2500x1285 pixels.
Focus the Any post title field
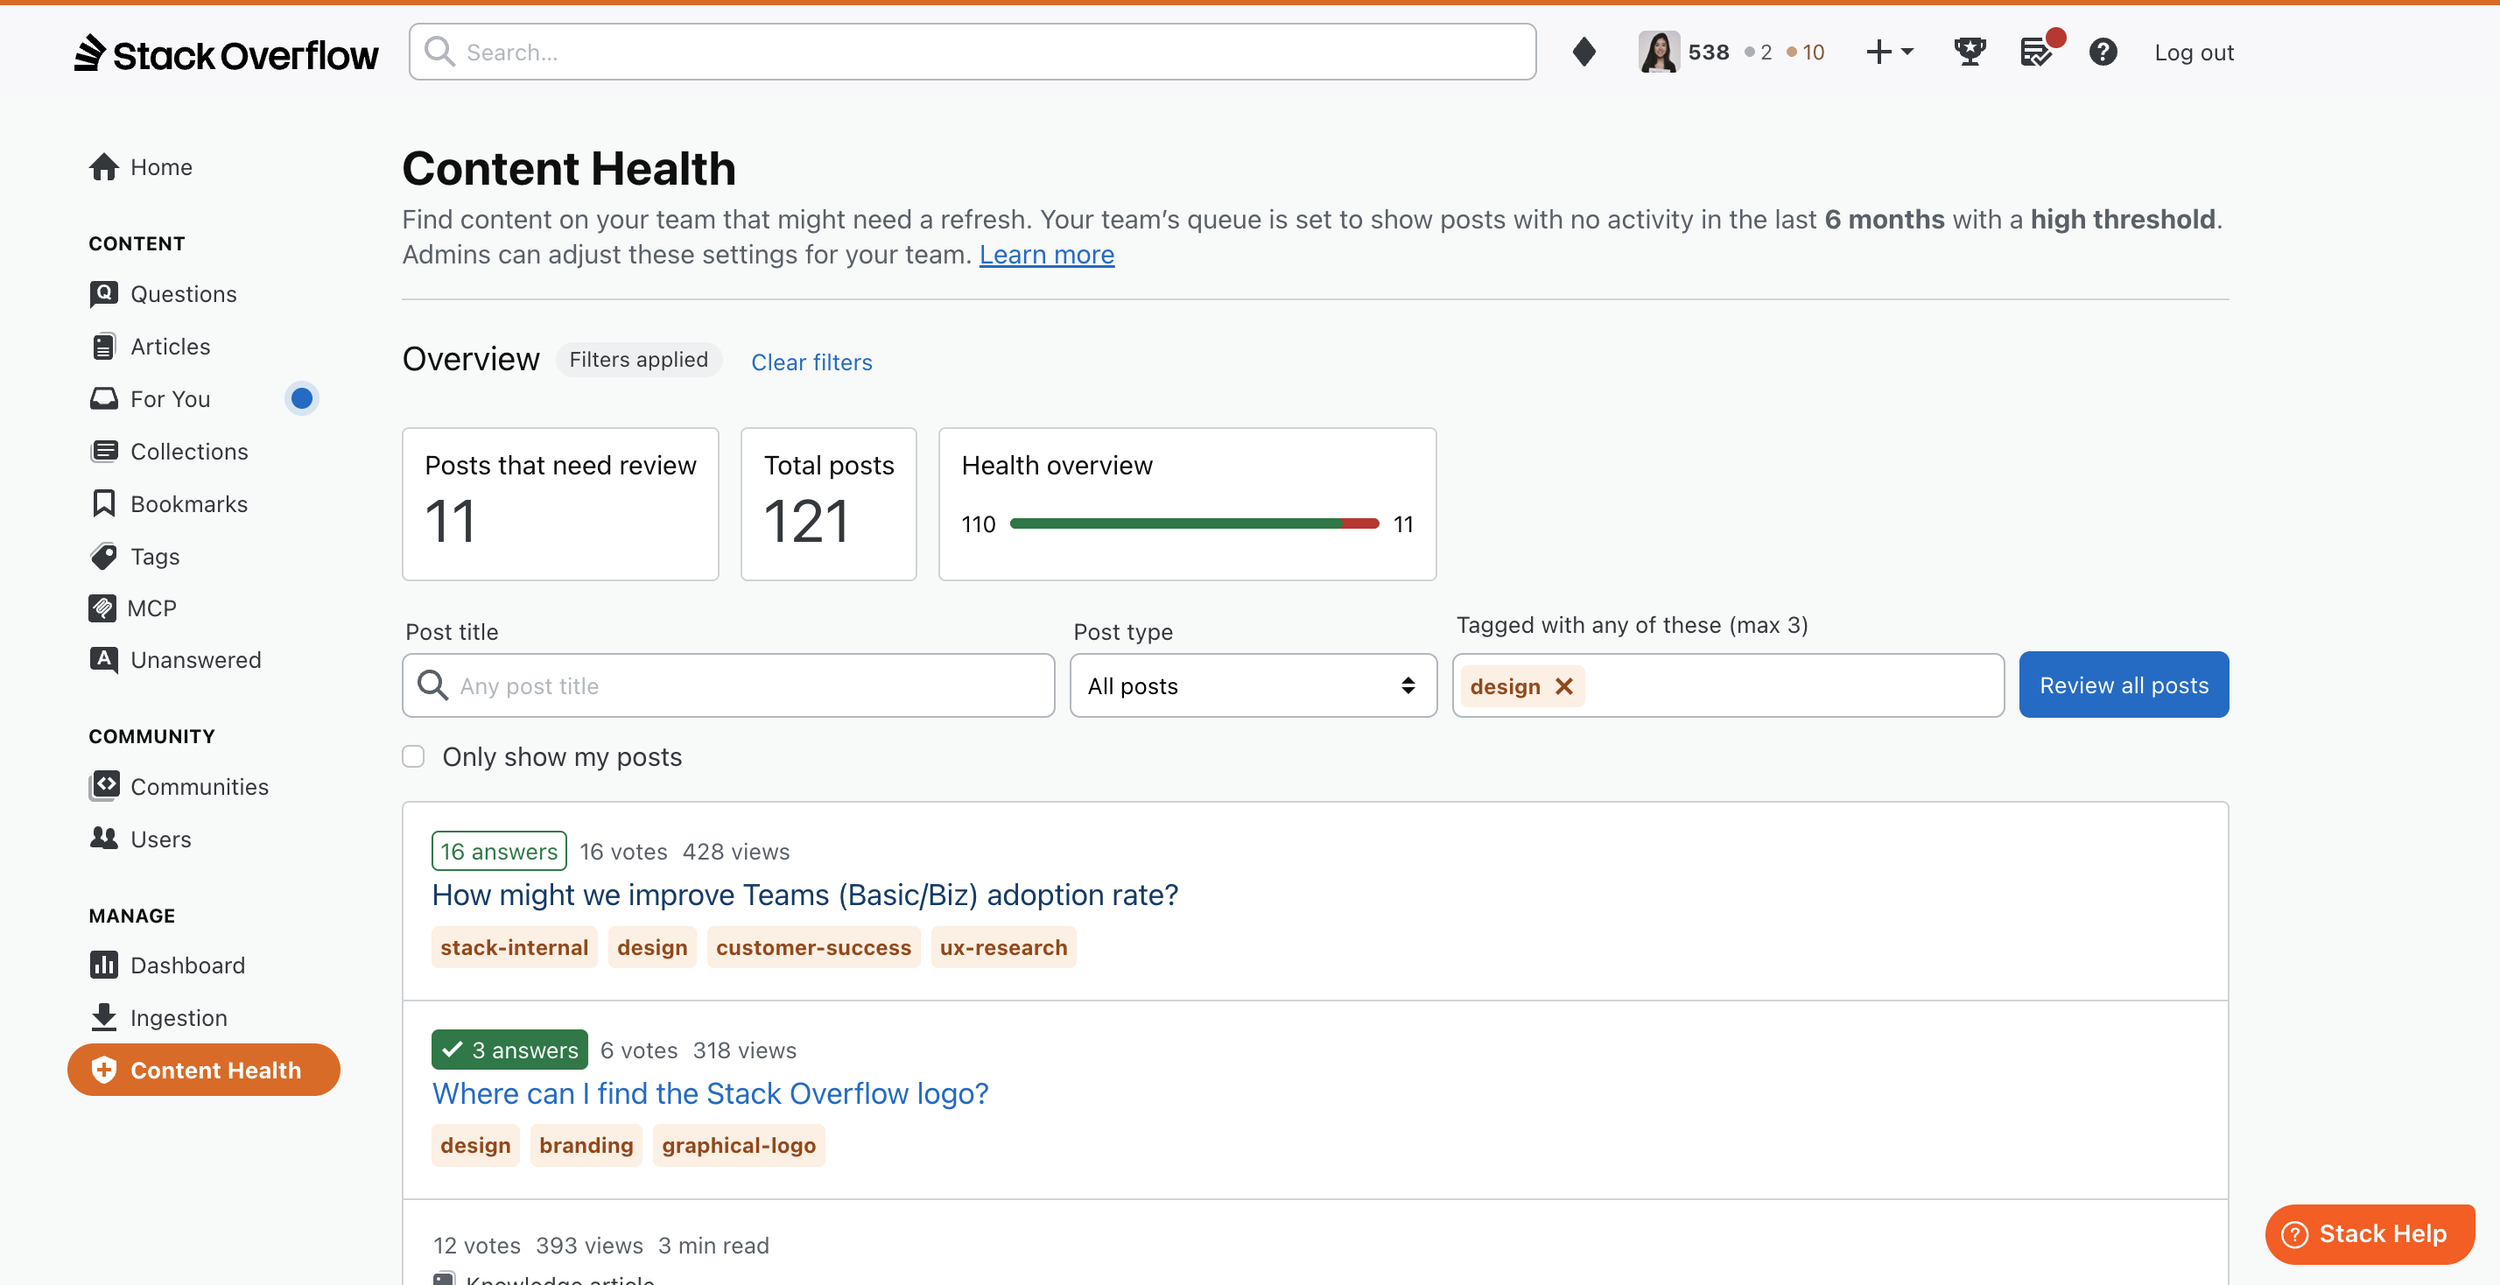[729, 686]
